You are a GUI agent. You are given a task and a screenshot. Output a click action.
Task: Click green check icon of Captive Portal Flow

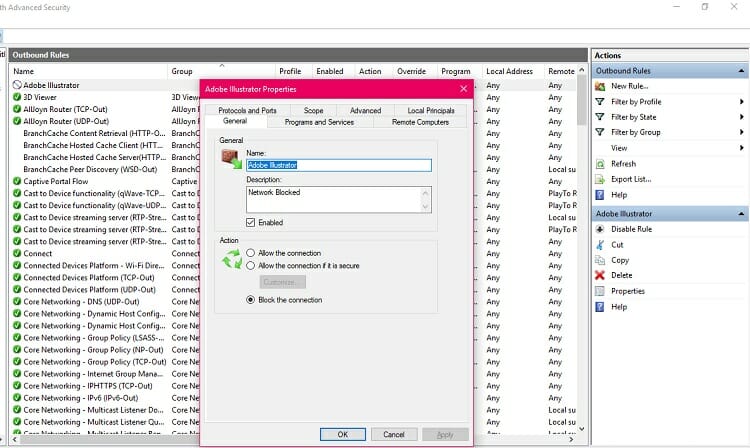pyautogui.click(x=17, y=181)
